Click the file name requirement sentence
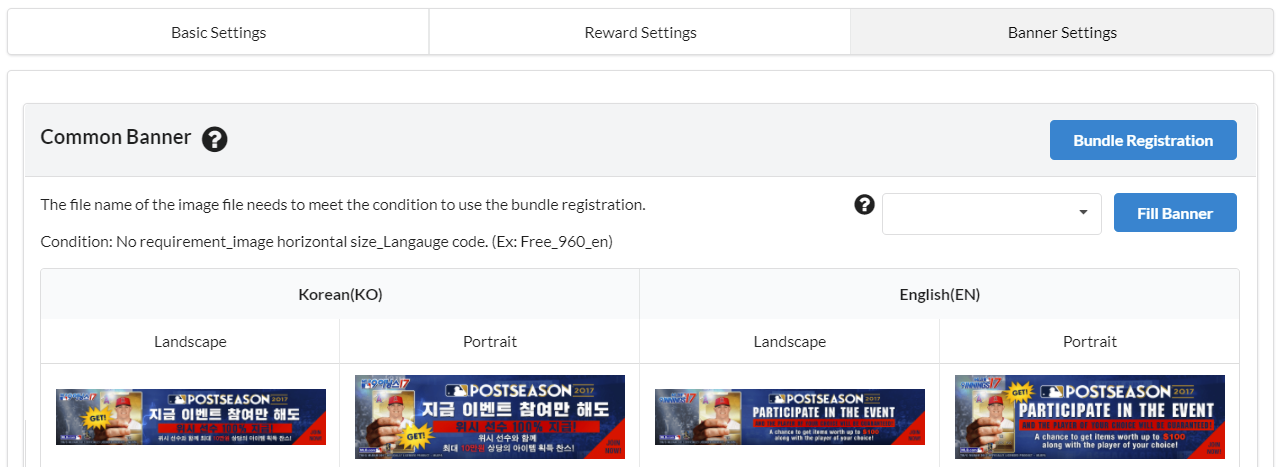This screenshot has width=1287, height=467. point(343,204)
